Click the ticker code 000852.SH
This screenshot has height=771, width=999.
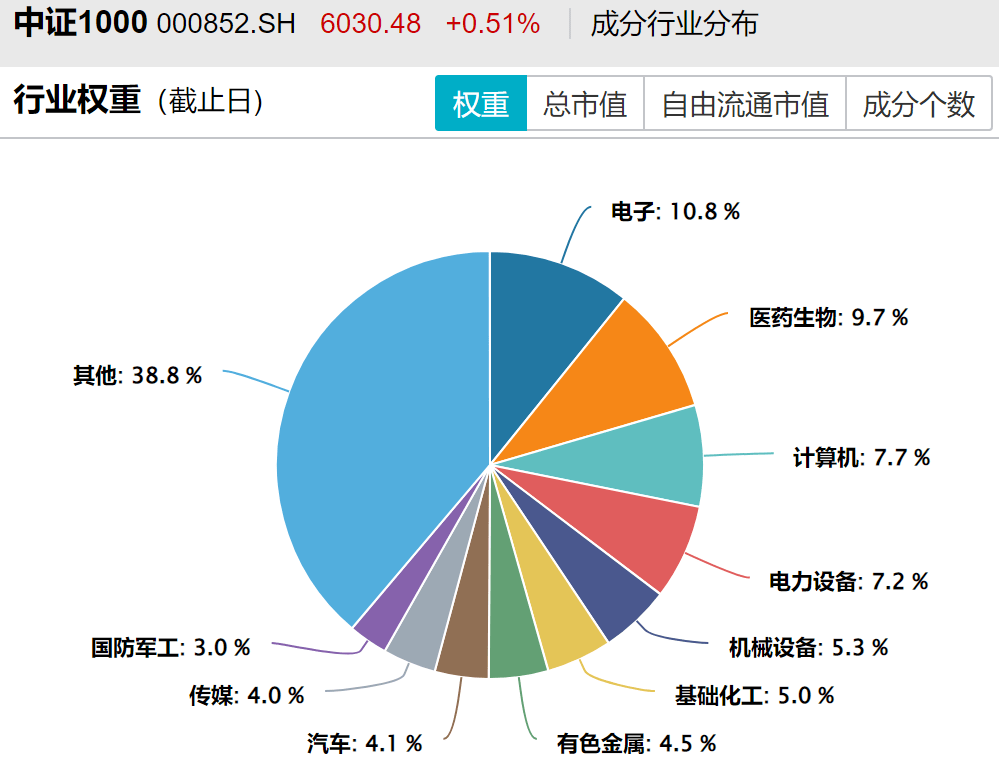pos(226,24)
